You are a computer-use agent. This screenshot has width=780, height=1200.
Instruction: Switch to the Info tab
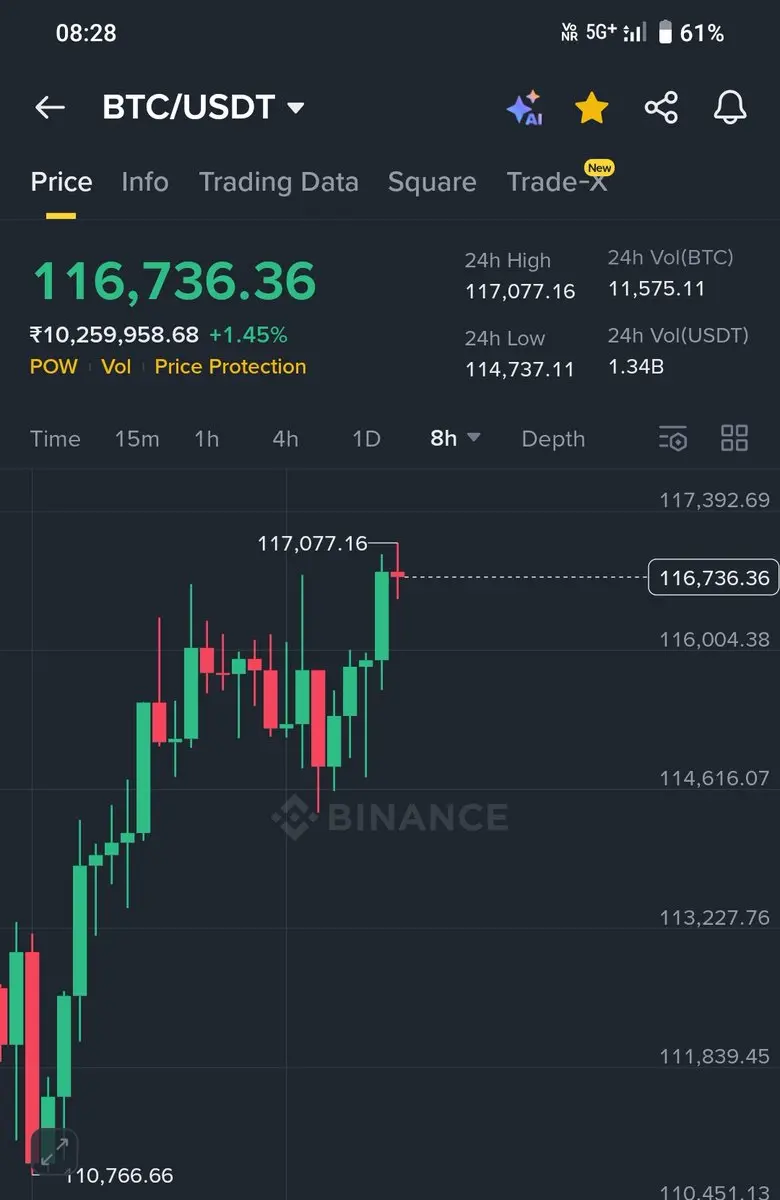pyautogui.click(x=145, y=182)
